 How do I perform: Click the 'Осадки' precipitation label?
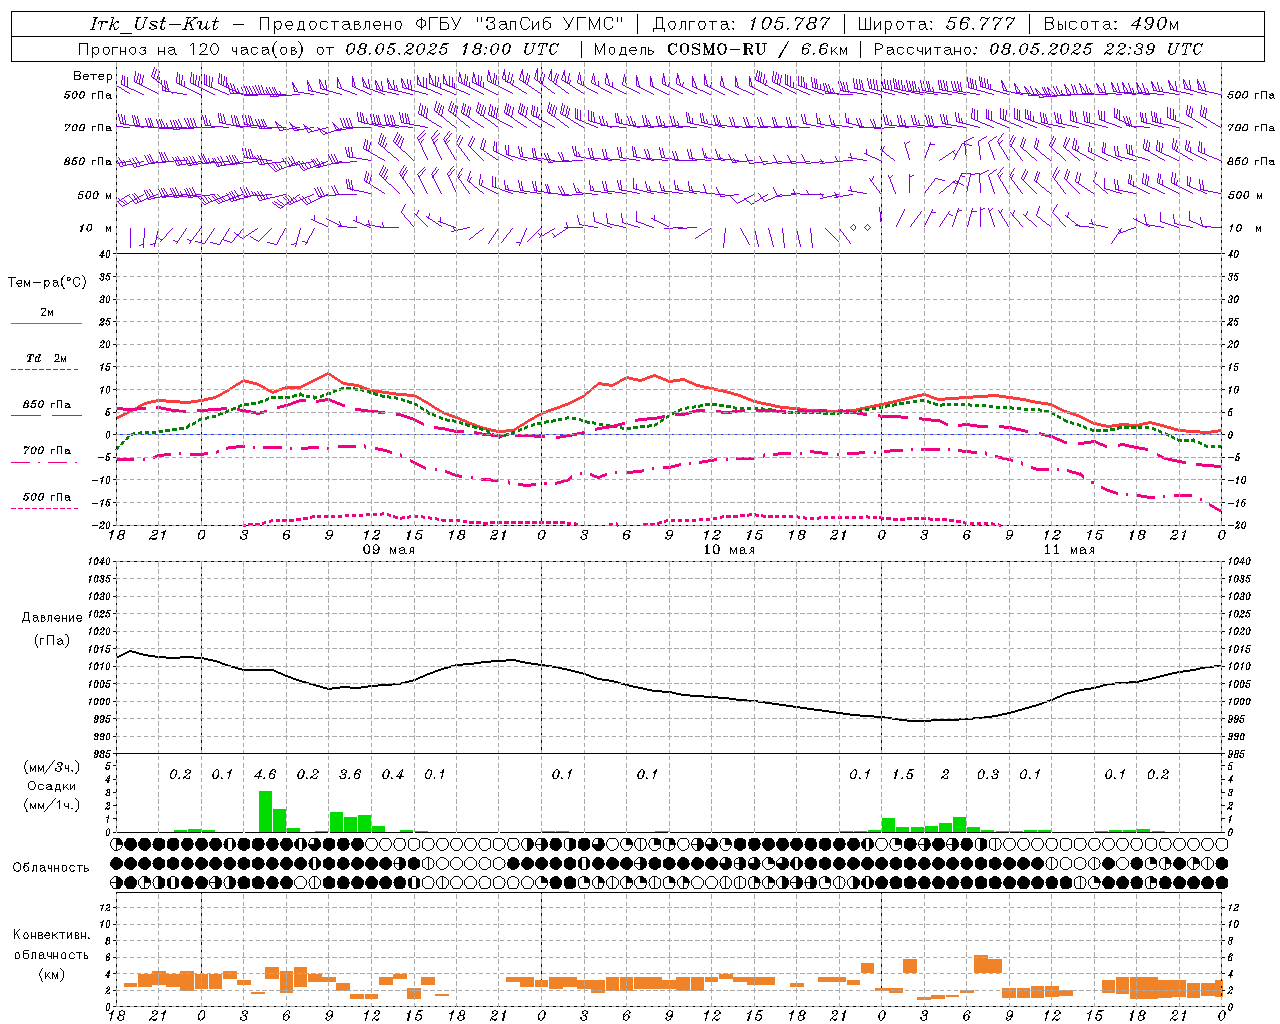point(51,786)
